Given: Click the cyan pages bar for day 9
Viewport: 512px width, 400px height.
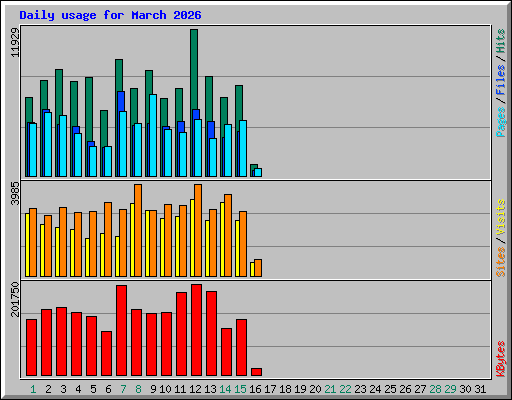Looking at the screenshot, I should [x=153, y=135].
